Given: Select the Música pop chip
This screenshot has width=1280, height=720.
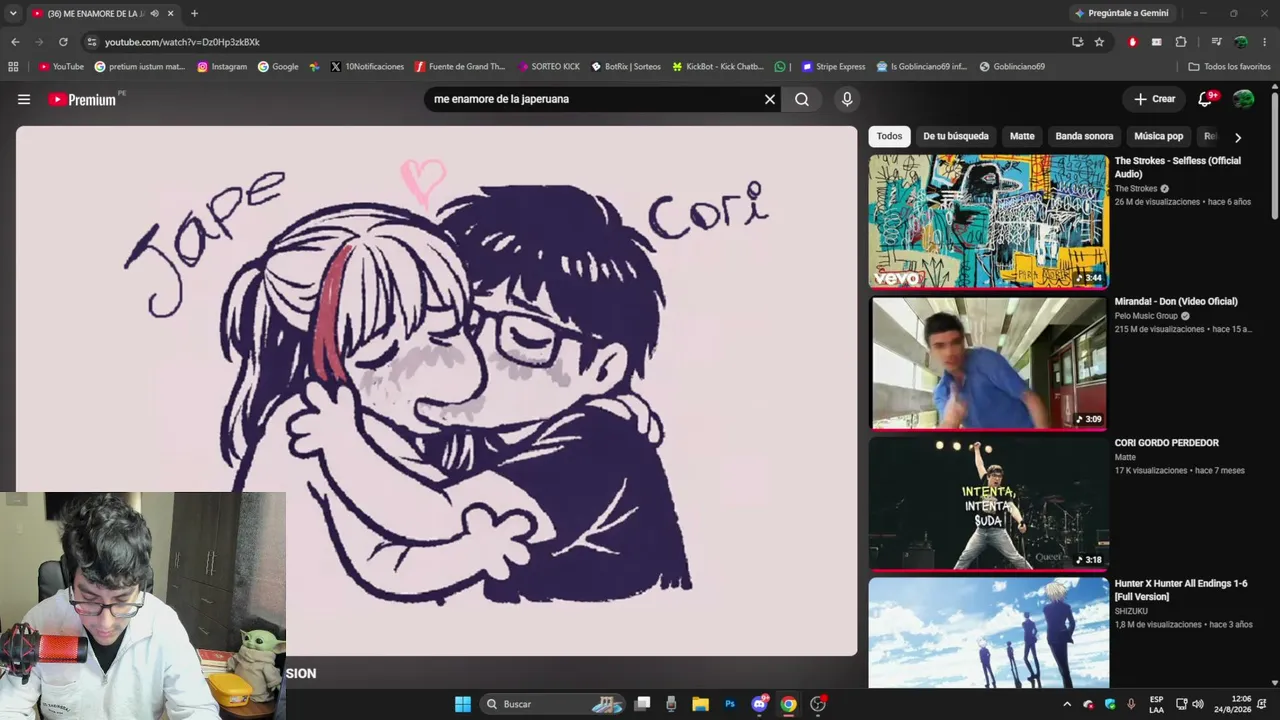Looking at the screenshot, I should [x=1158, y=136].
